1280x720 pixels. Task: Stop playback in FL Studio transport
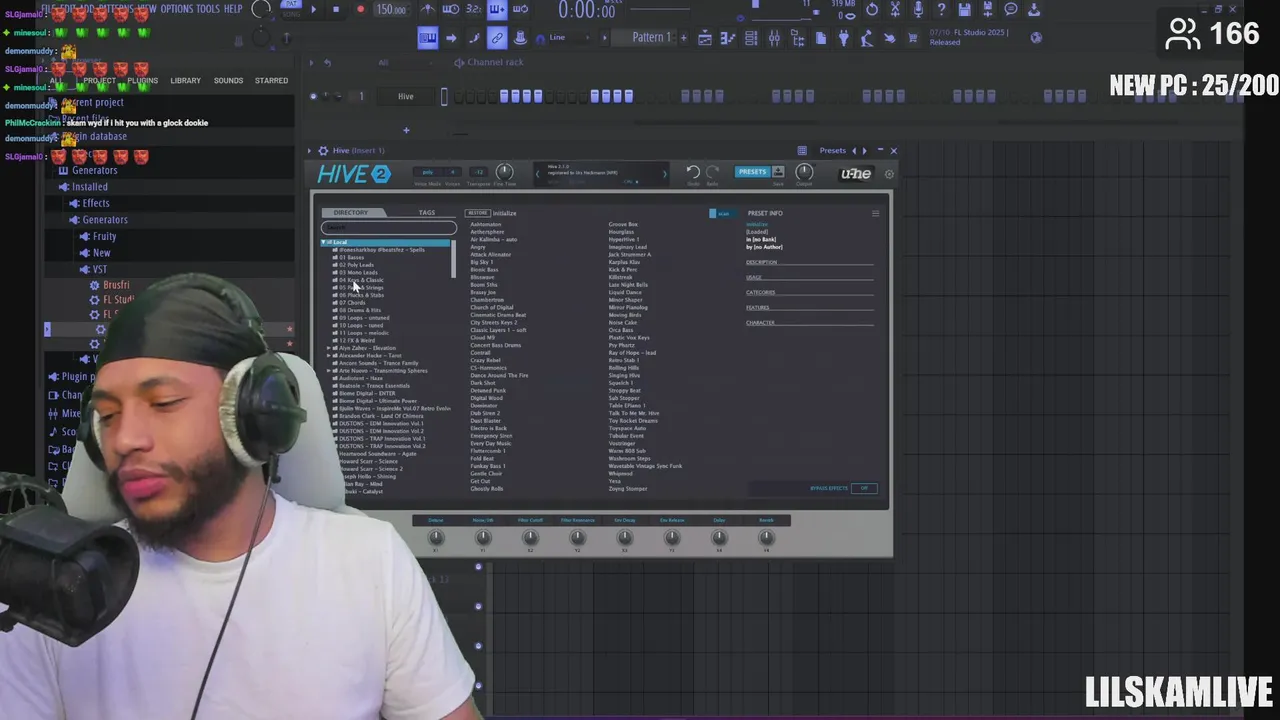[x=336, y=10]
